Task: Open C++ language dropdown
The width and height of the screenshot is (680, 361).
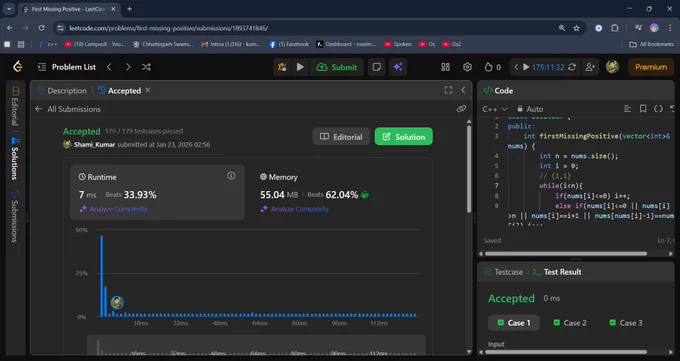Action: click(494, 109)
